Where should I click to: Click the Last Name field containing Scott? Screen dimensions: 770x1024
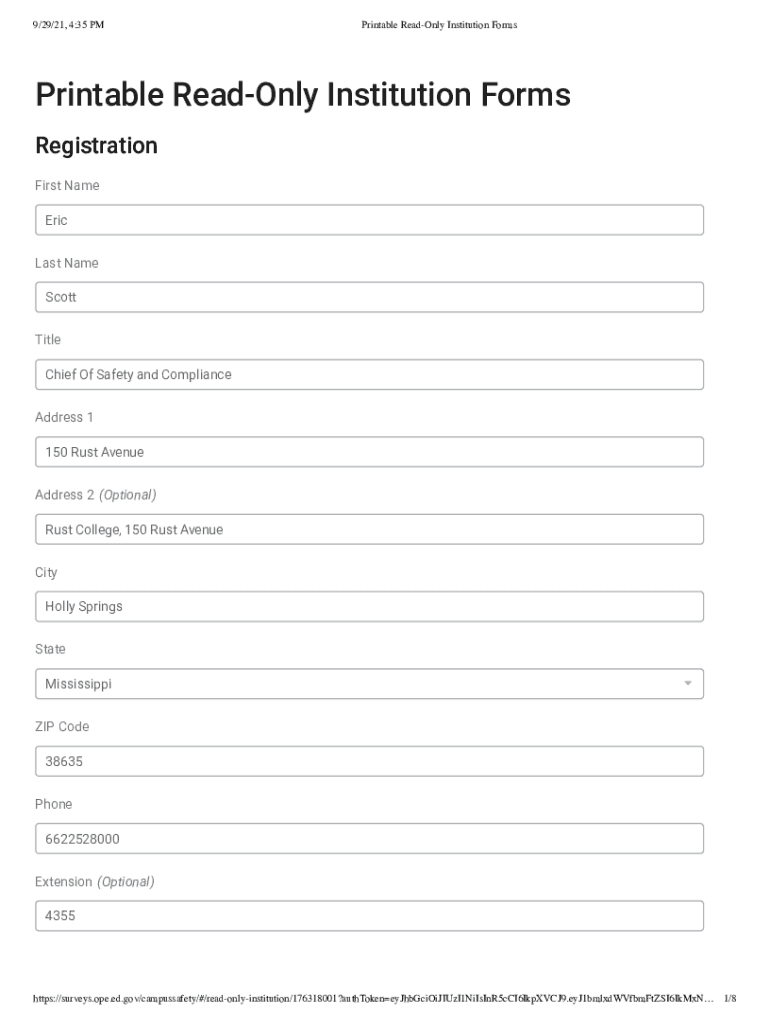tap(369, 297)
